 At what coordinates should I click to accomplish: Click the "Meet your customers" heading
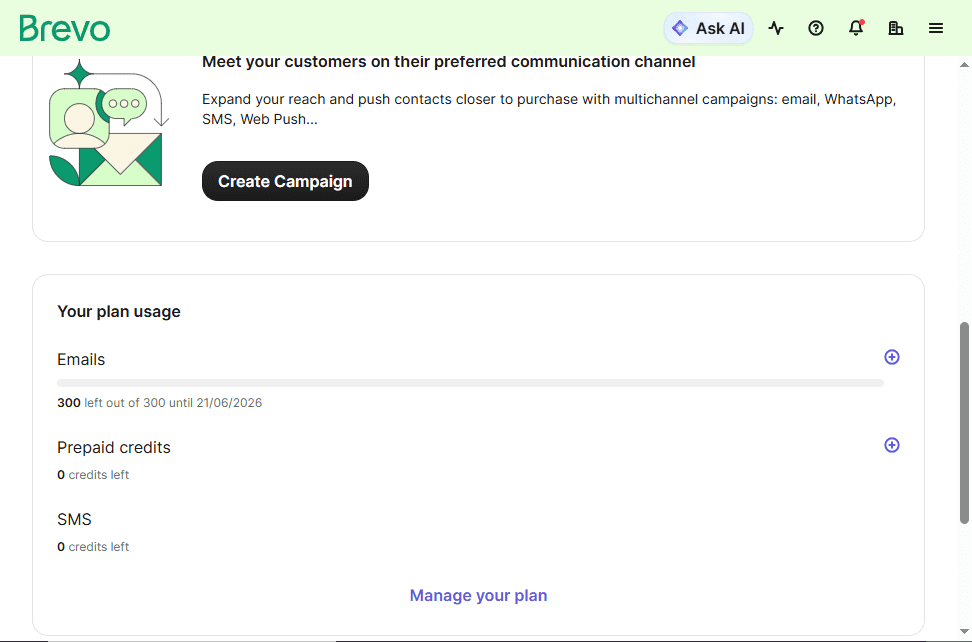pos(449,62)
